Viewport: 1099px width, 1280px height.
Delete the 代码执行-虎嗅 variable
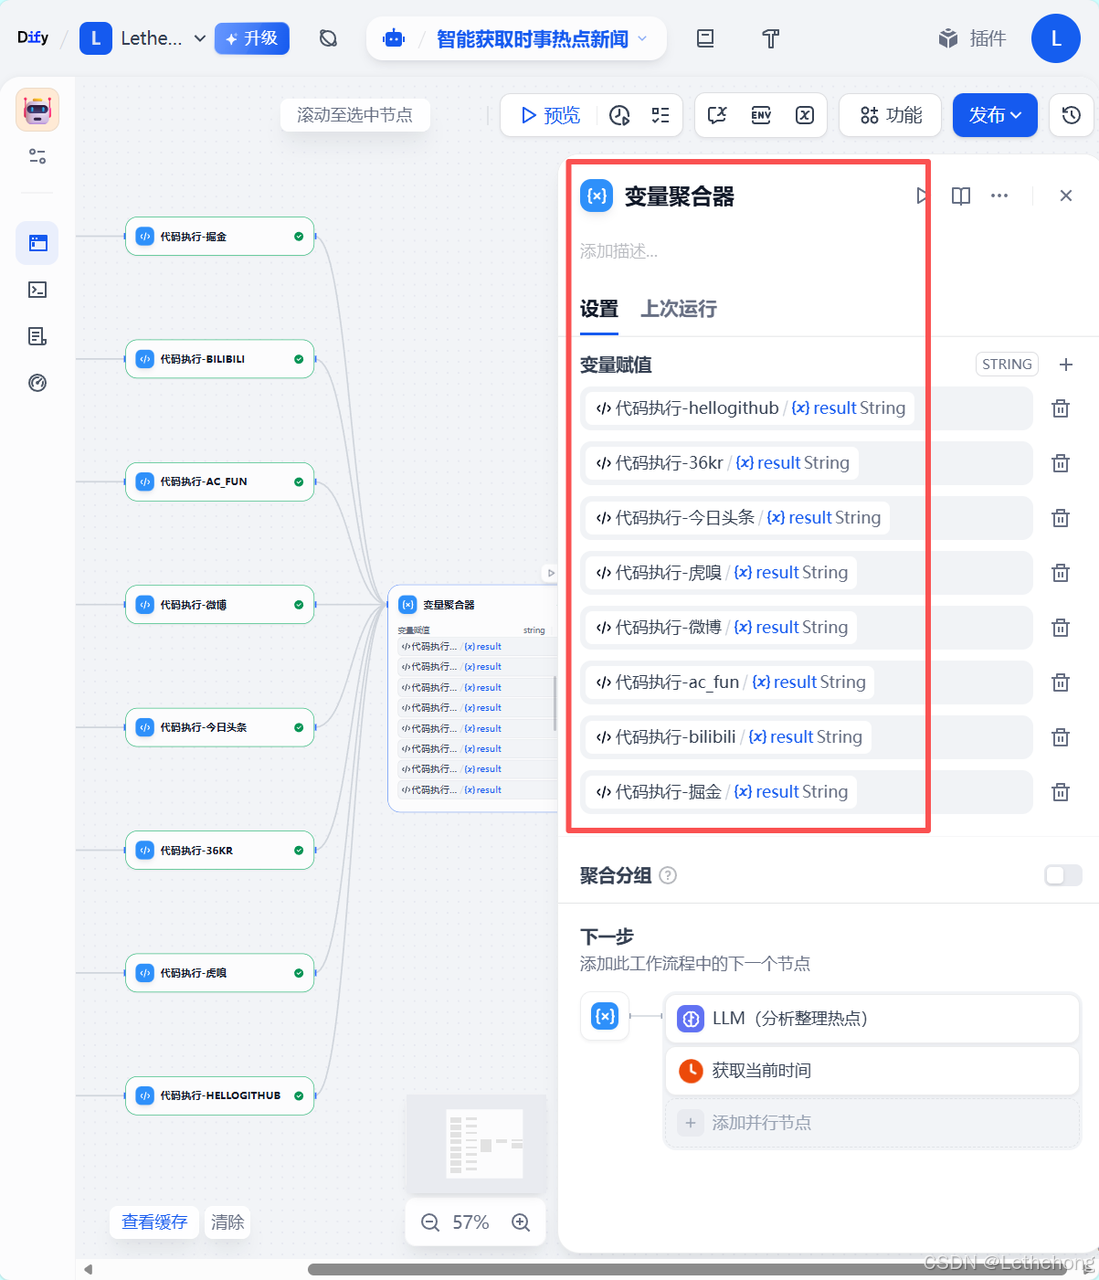click(x=1061, y=573)
